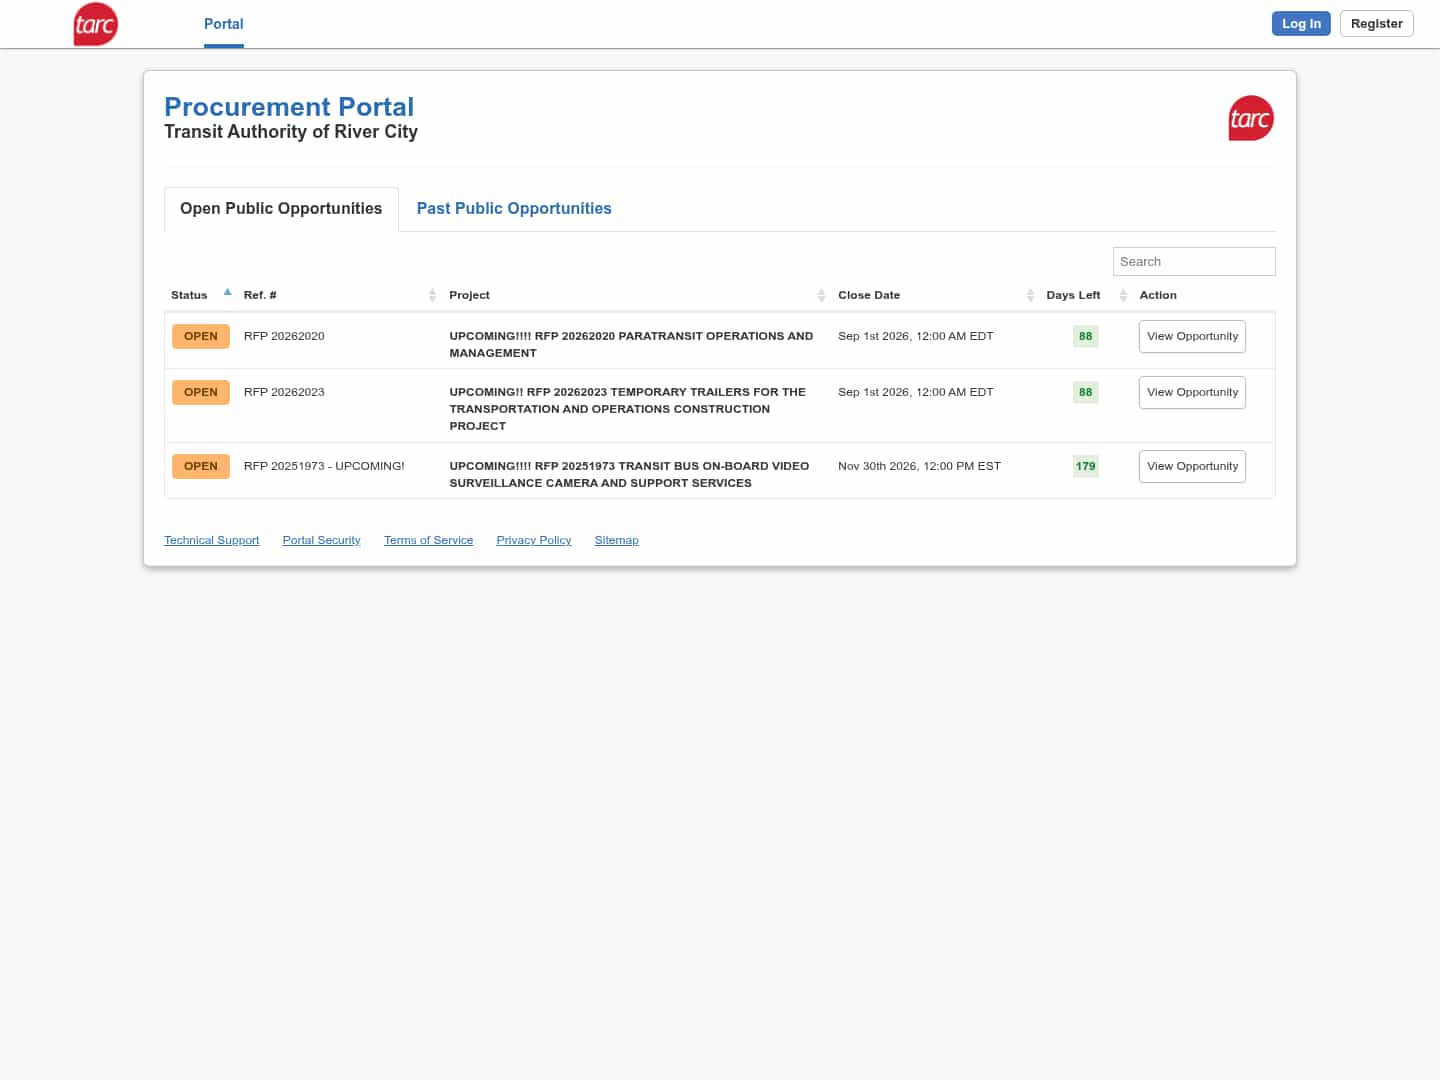Image resolution: width=1440 pixels, height=1080 pixels.
Task: Switch to Past Public Opportunities tab
Action: tap(514, 209)
